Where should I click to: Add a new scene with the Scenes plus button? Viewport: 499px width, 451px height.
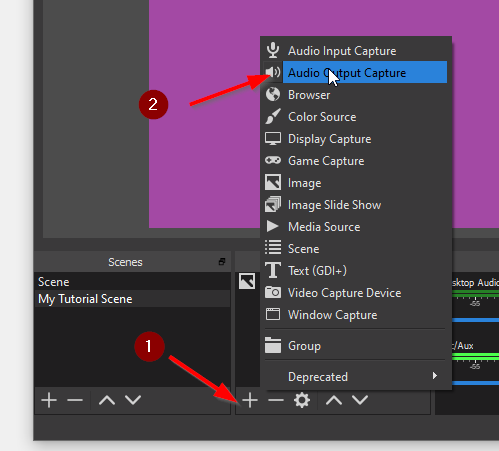[x=49, y=400]
